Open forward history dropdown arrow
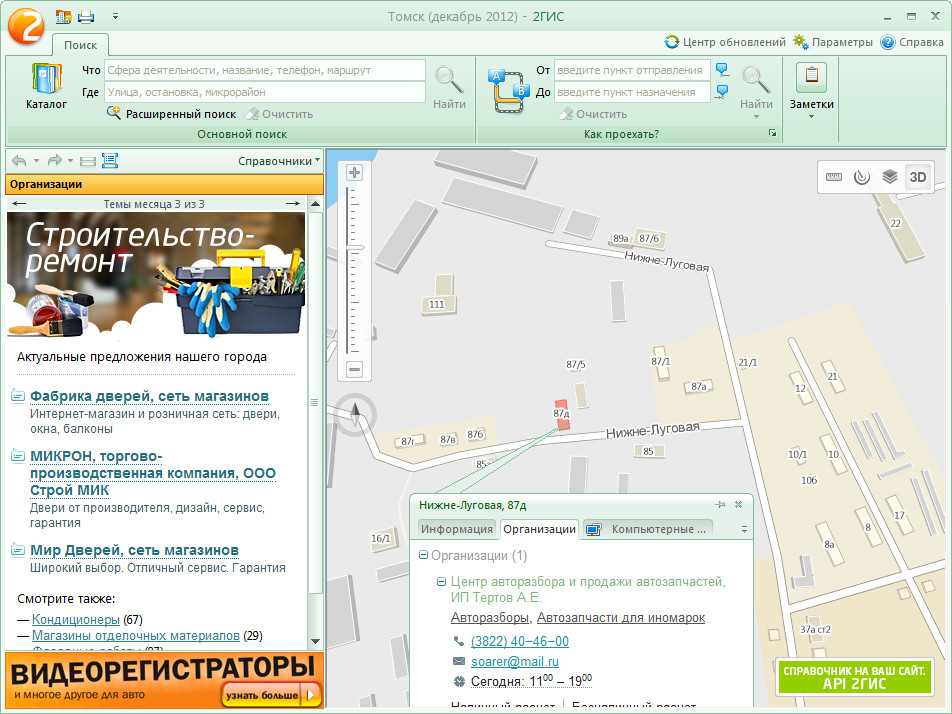The image size is (952, 714). 70,161
